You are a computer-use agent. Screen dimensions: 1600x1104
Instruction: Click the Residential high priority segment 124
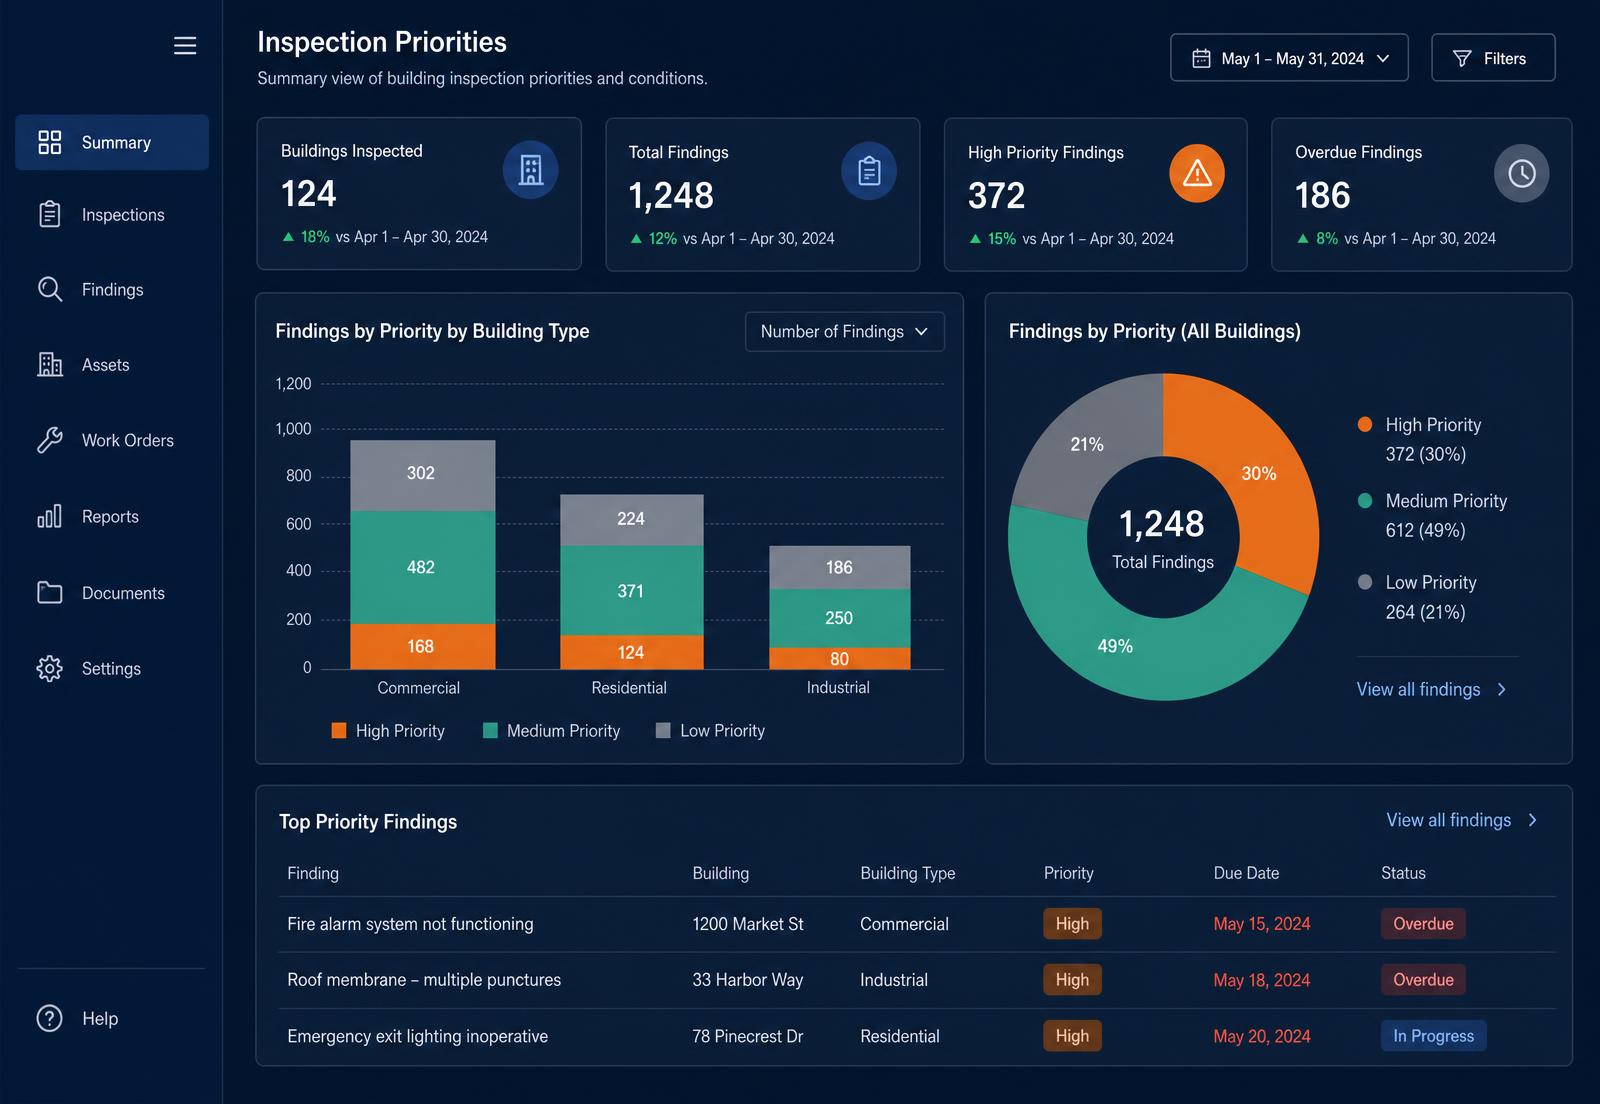point(631,653)
